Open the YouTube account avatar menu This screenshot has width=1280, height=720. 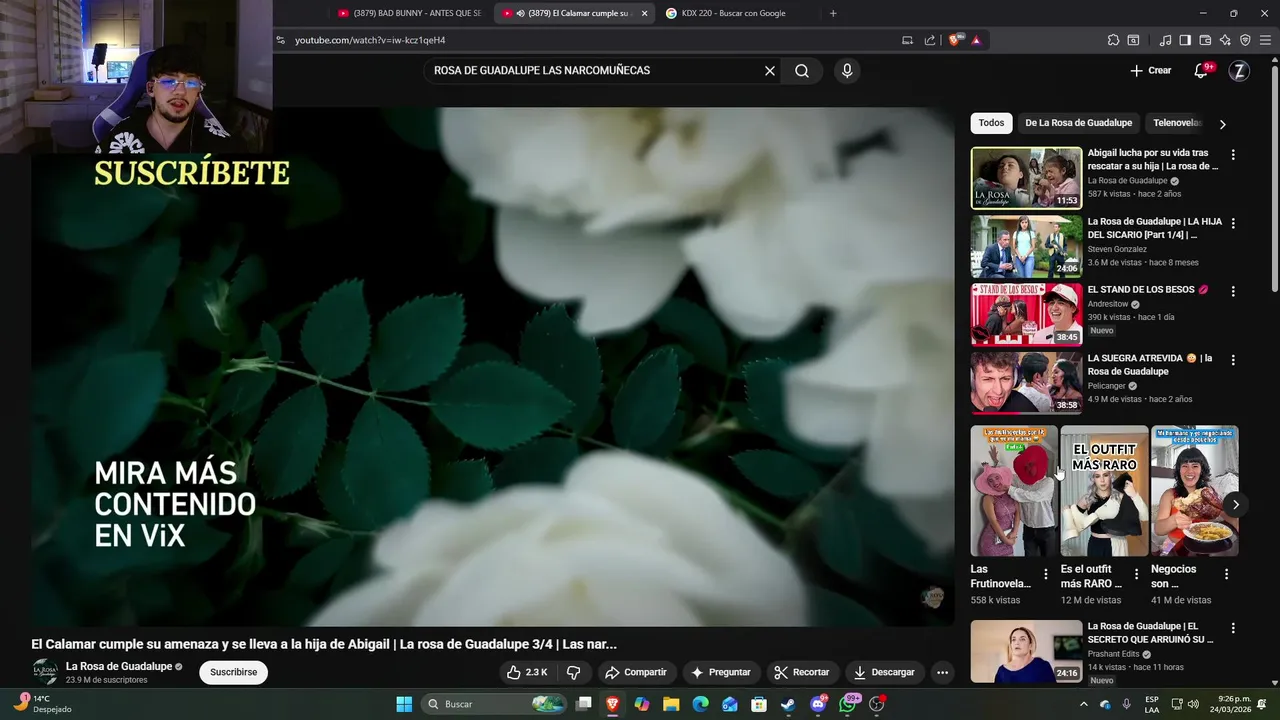[x=1239, y=71]
